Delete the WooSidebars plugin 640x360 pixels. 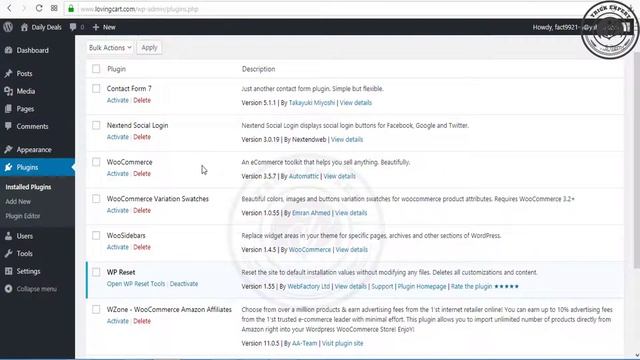point(142,247)
